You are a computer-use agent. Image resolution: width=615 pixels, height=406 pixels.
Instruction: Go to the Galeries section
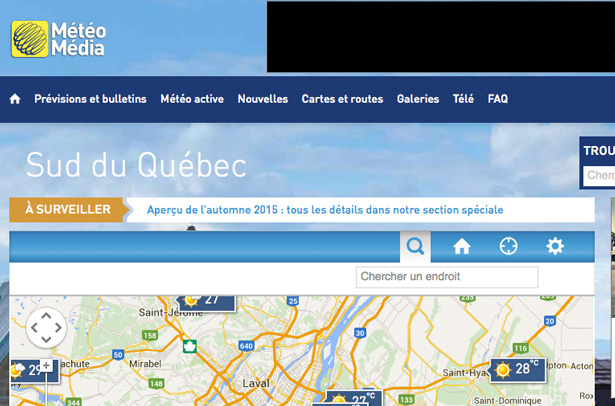pos(417,99)
